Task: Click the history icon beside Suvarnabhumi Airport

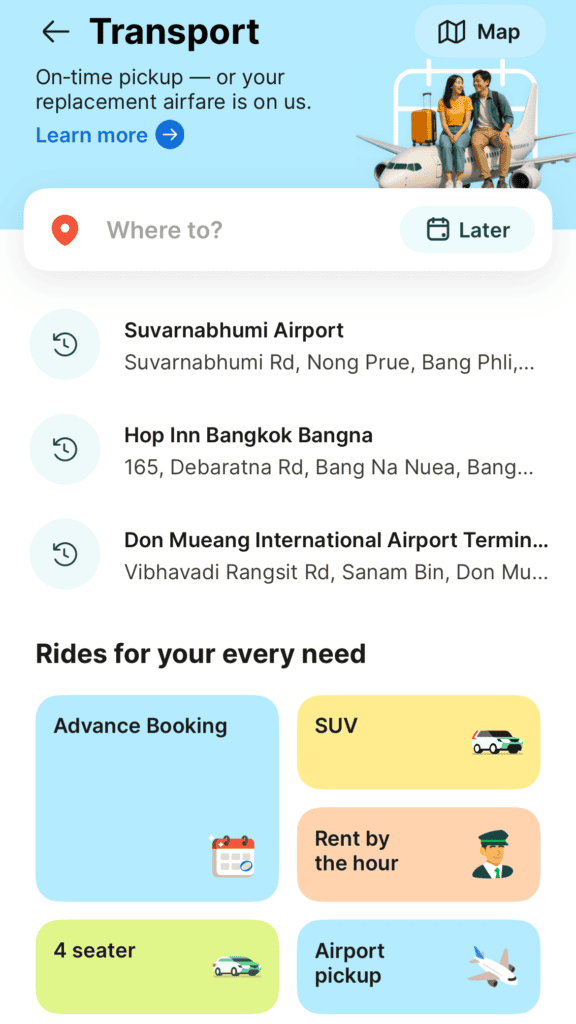Action: point(64,344)
